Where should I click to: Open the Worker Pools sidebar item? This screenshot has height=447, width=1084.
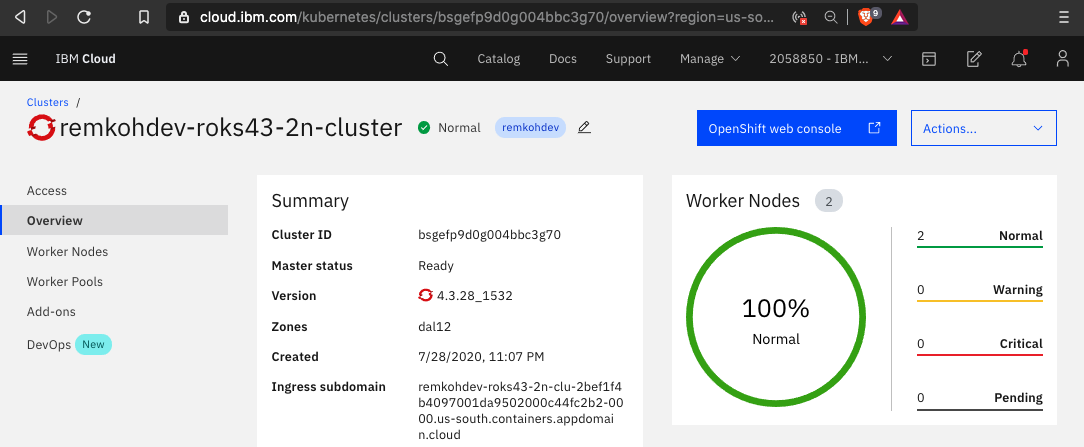pyautogui.click(x=64, y=282)
